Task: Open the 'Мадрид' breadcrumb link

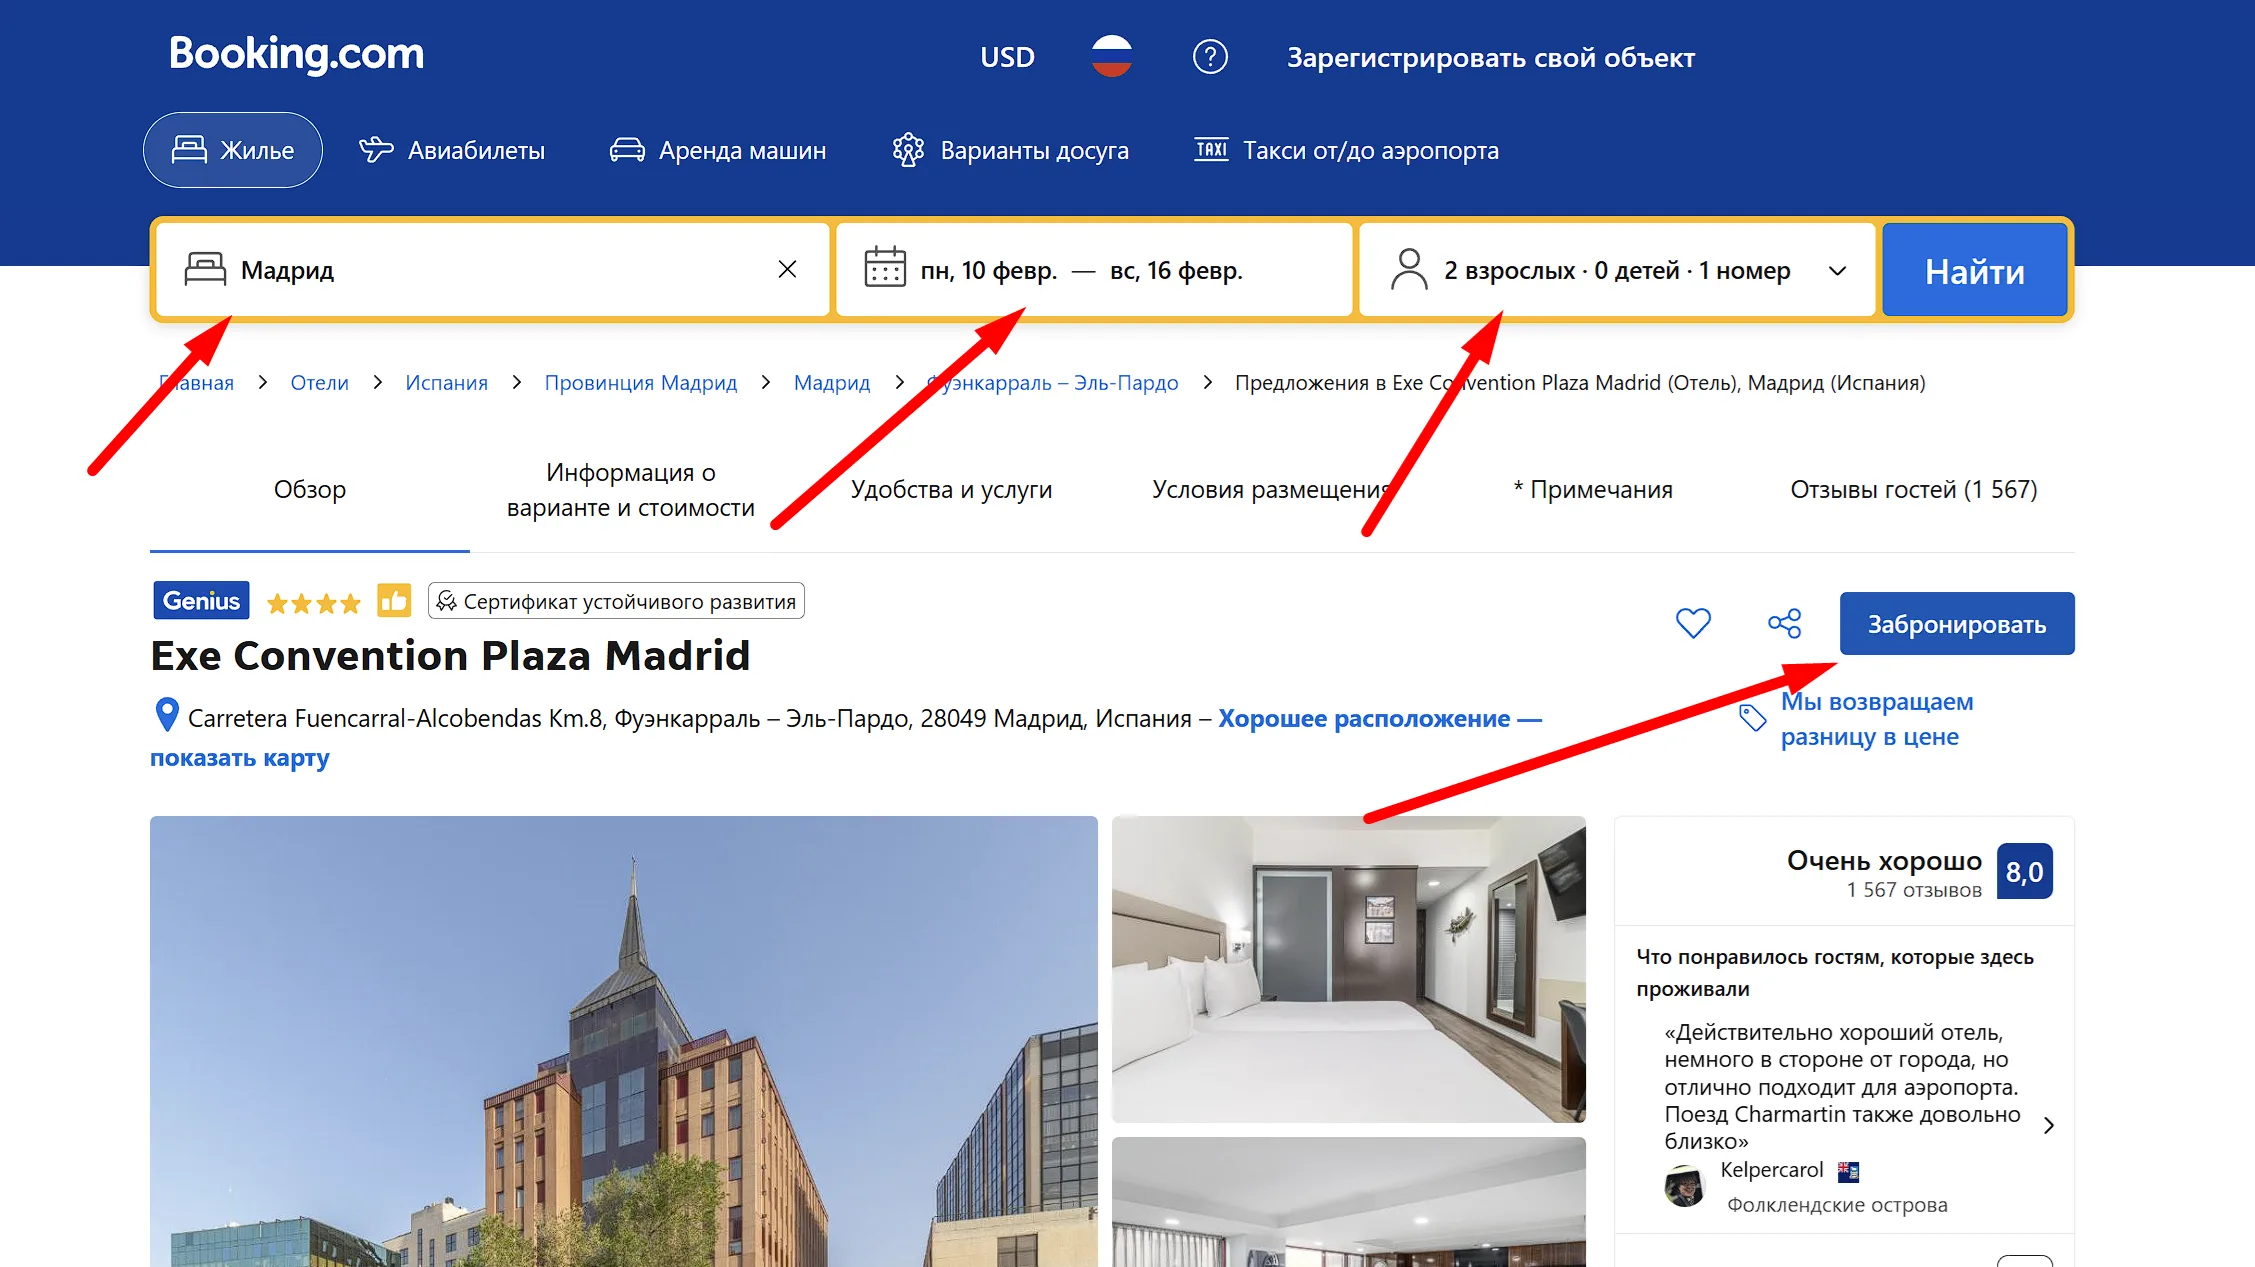Action: (831, 382)
